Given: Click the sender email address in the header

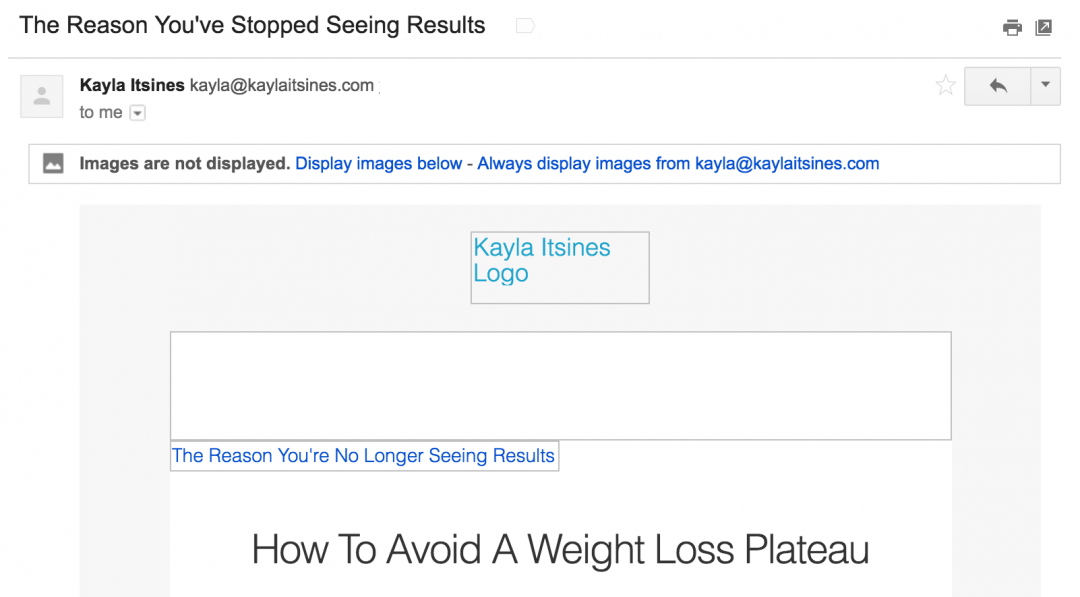Looking at the screenshot, I should (282, 86).
